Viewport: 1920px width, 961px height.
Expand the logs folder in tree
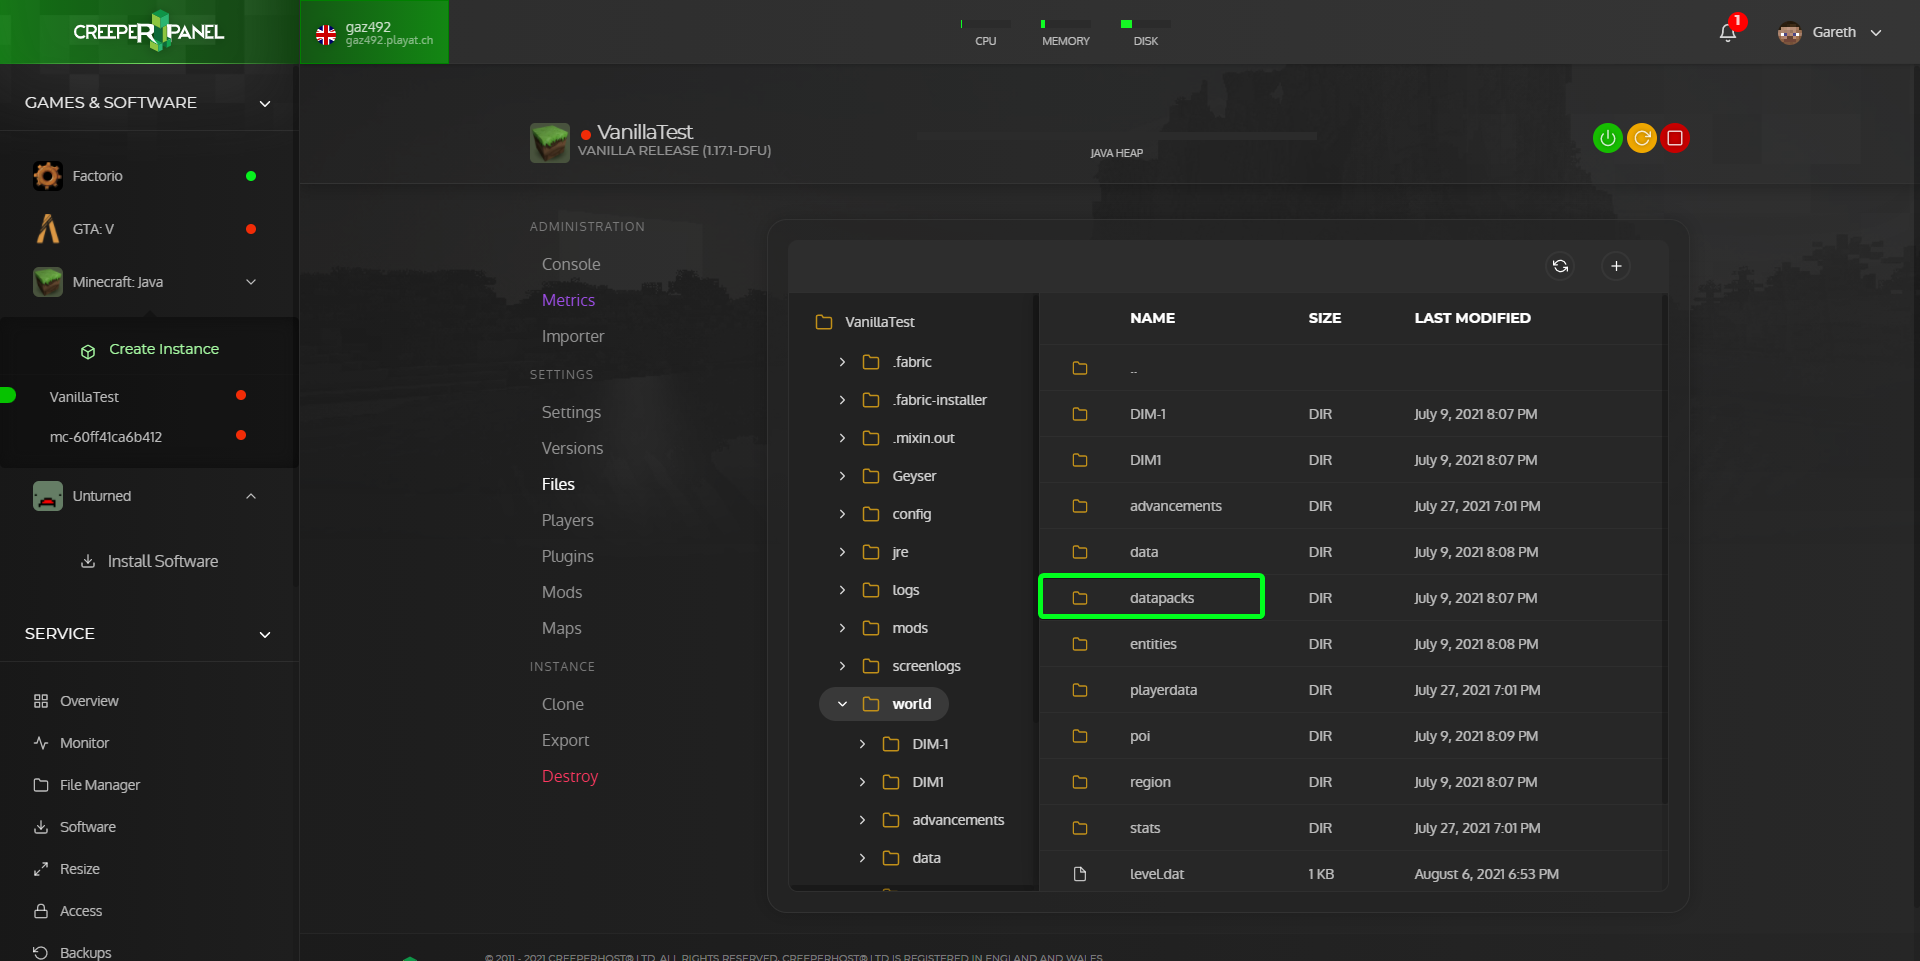pyautogui.click(x=842, y=590)
